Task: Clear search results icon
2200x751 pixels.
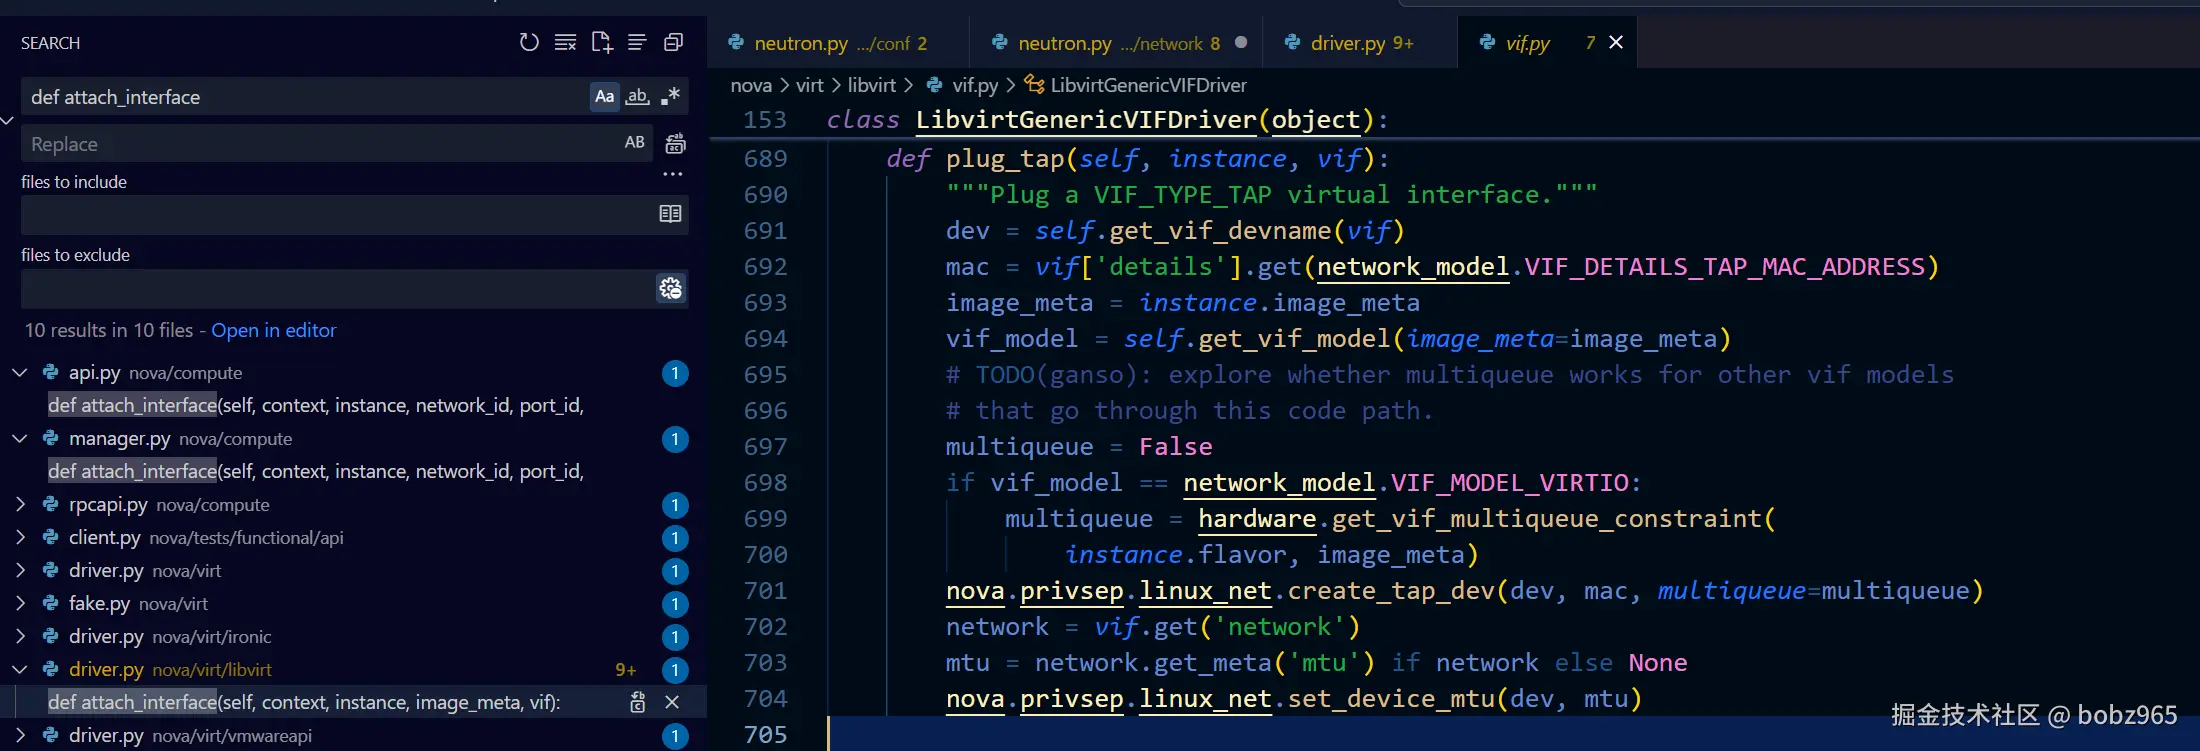Action: pos(565,42)
